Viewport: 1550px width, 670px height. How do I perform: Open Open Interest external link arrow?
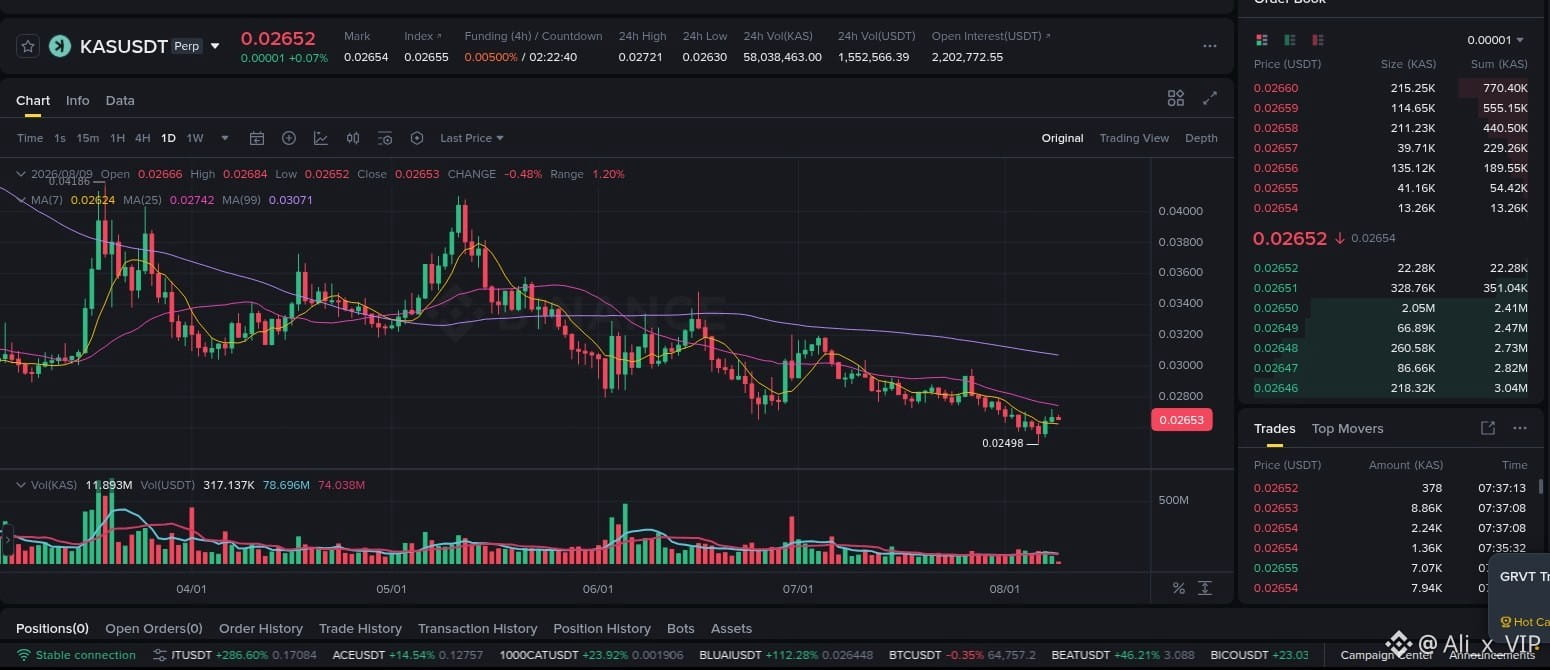coord(1047,36)
